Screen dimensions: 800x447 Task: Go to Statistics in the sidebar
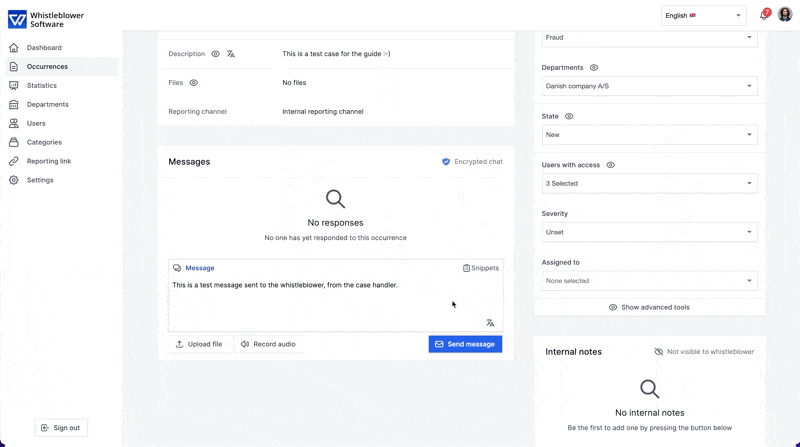pos(42,86)
